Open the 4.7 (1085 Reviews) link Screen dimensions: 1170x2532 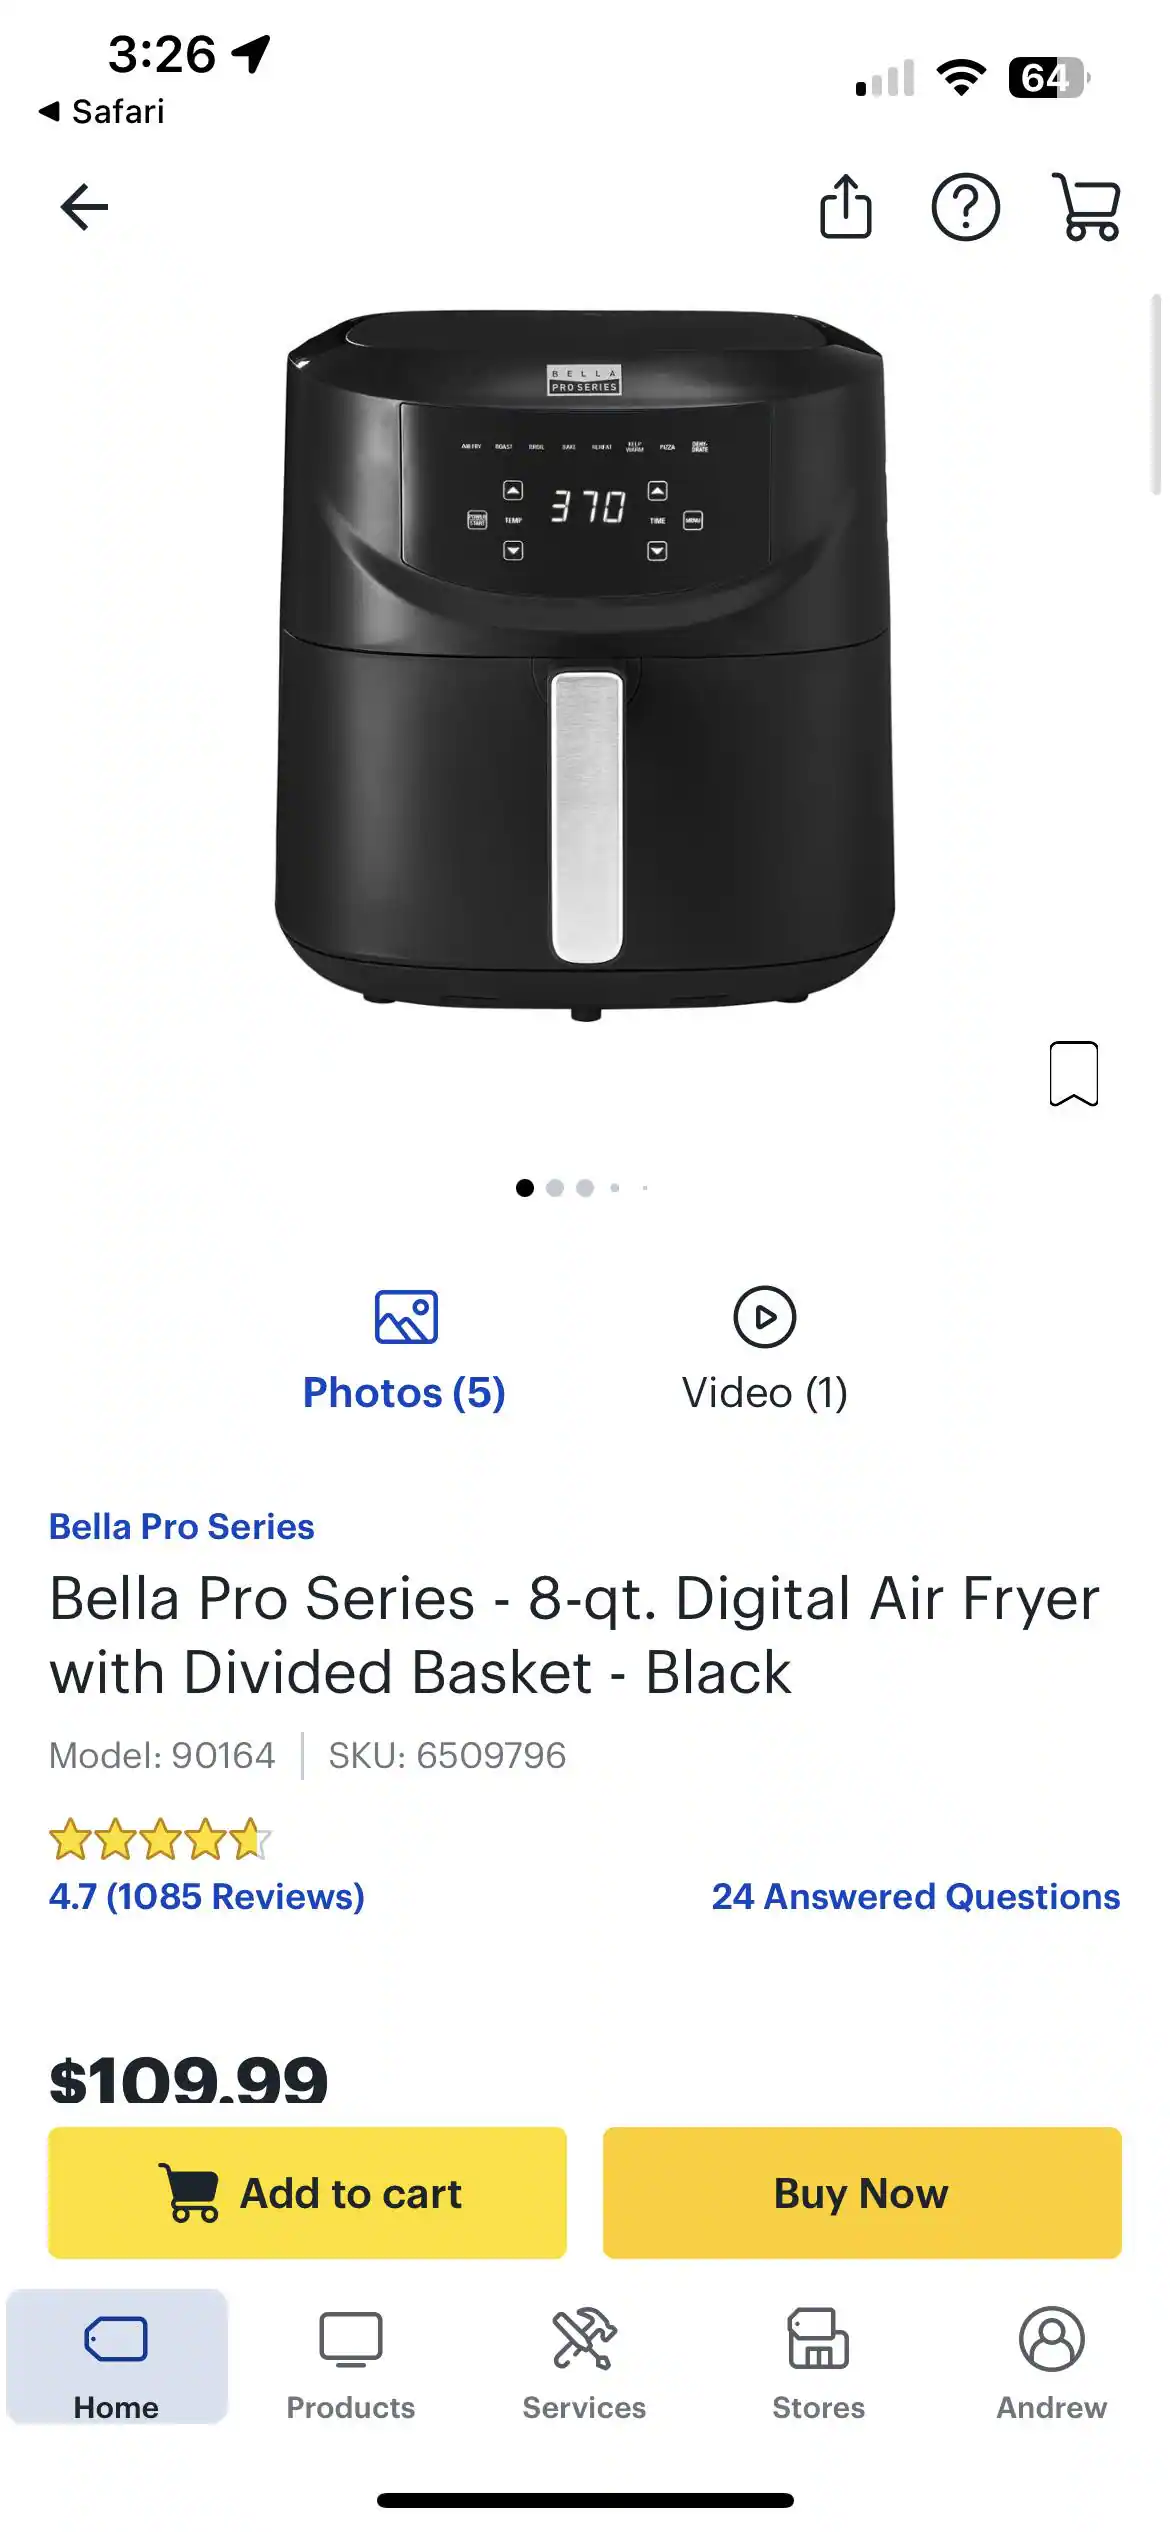pos(207,1896)
